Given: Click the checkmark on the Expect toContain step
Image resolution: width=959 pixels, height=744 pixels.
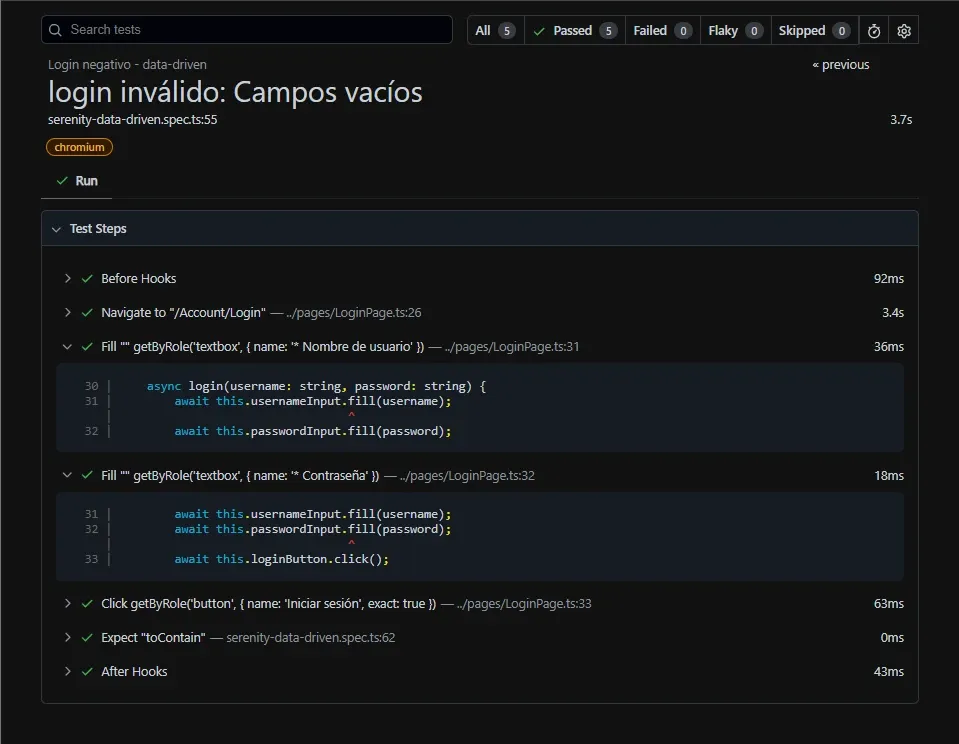Looking at the screenshot, I should tap(85, 636).
